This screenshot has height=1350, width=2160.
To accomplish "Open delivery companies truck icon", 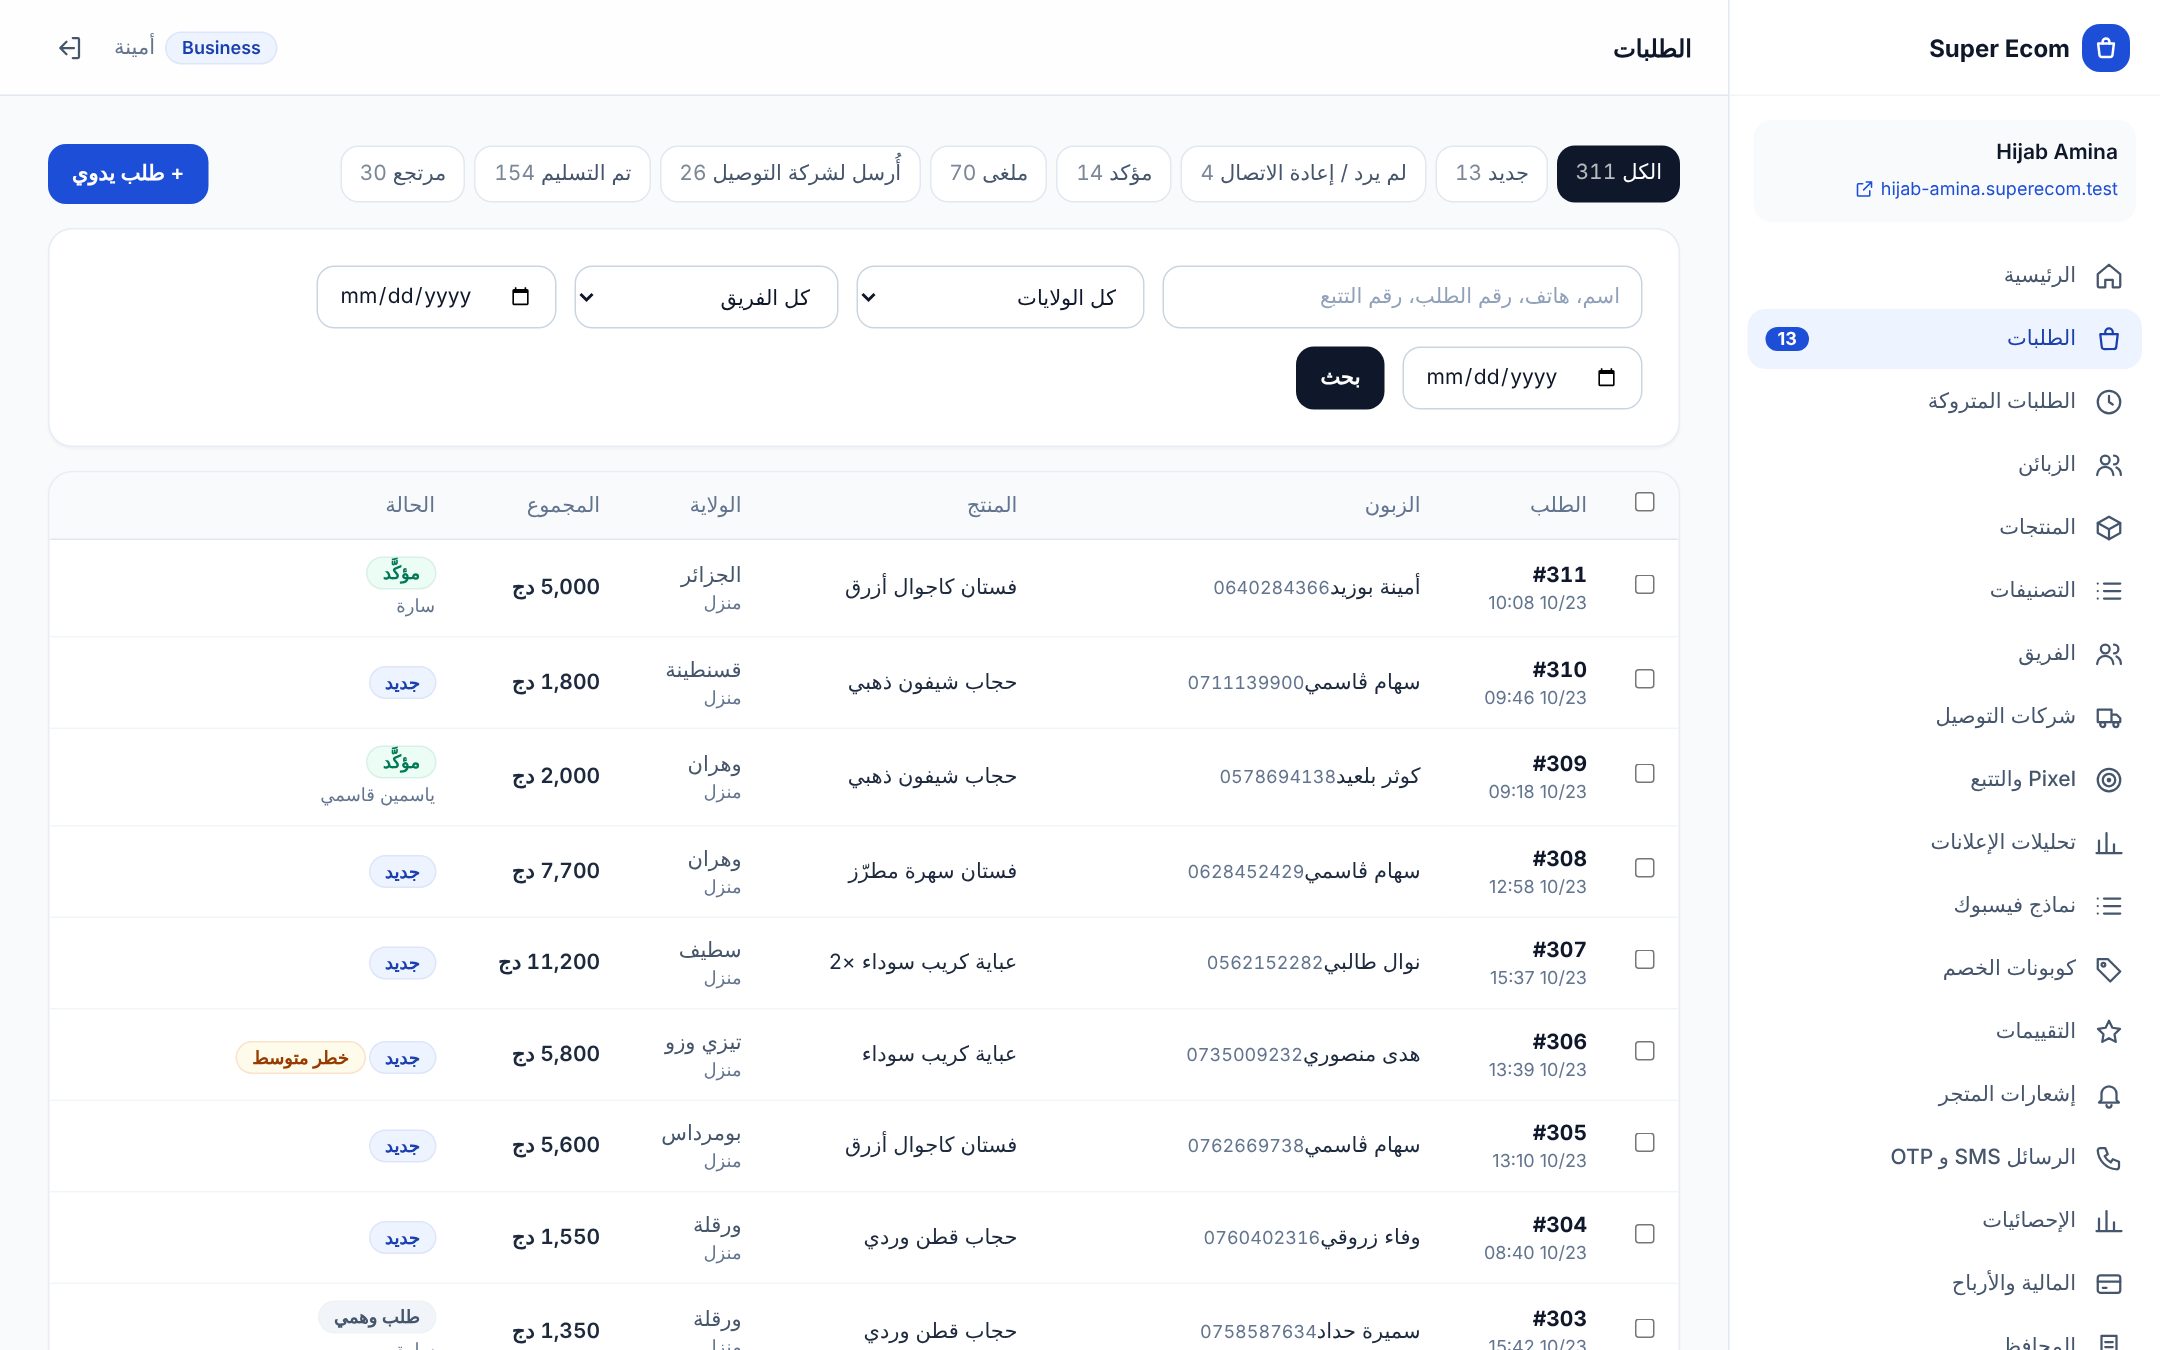I will (x=2108, y=717).
